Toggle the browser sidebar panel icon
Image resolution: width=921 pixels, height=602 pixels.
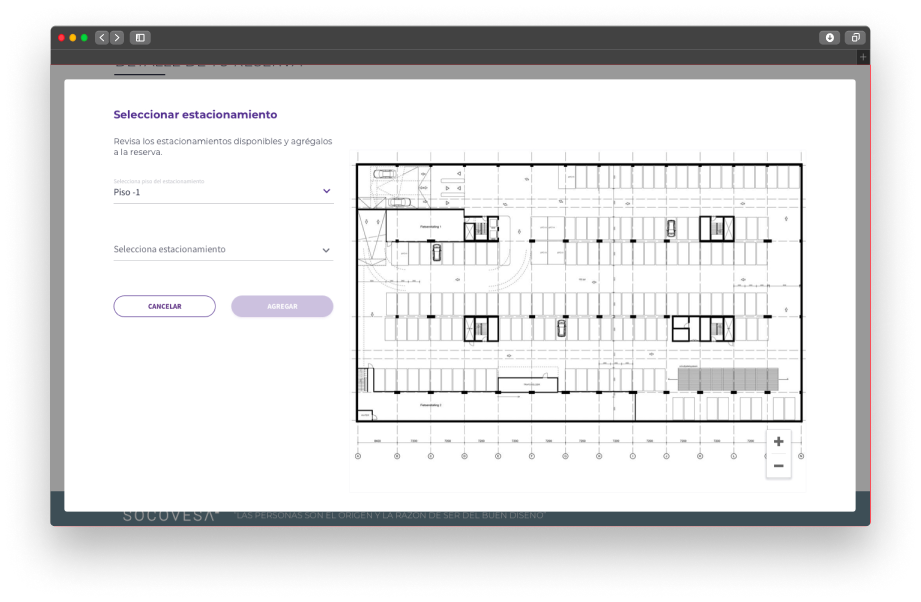pos(140,38)
